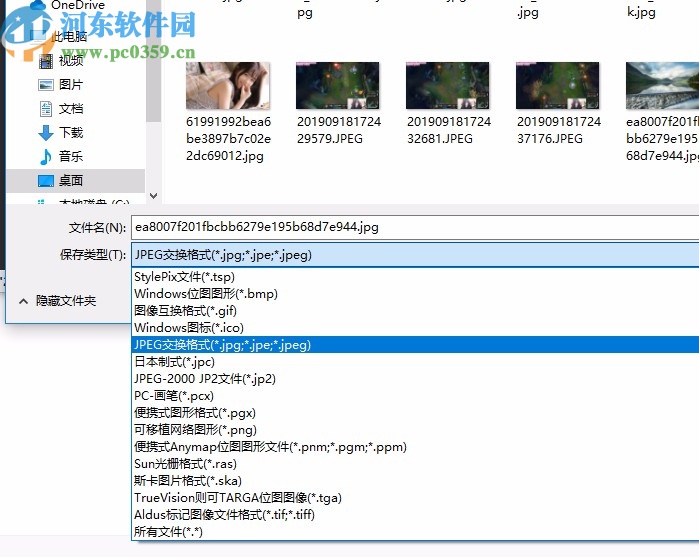Viewport: 699px width, 557px height.
Task: Choose PC-画笔(*.pcx) format
Action: point(415,396)
